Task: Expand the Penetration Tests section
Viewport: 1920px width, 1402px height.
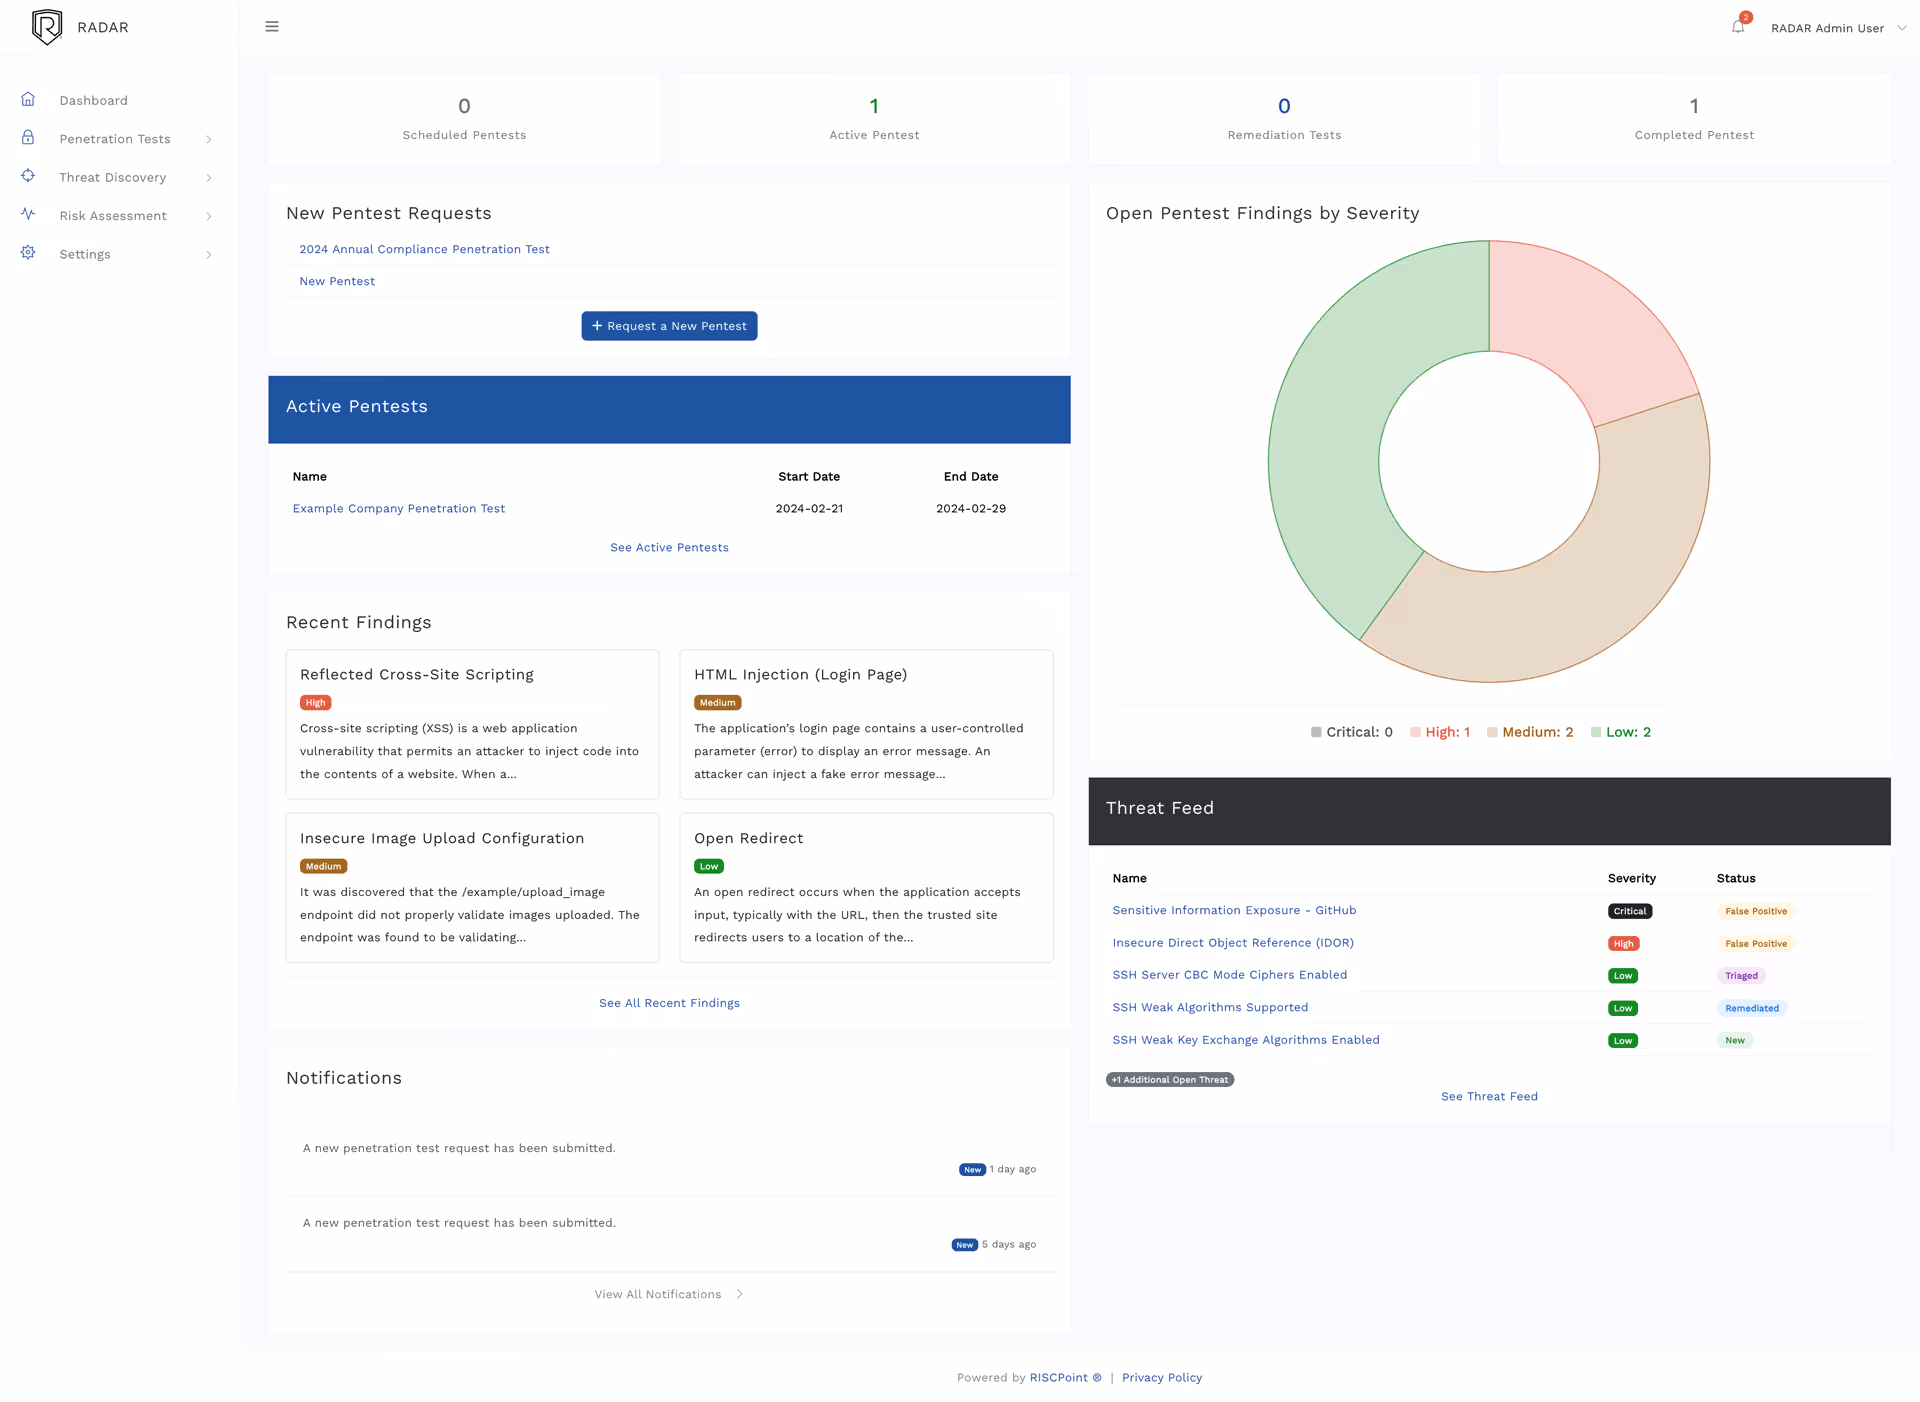Action: 208,139
